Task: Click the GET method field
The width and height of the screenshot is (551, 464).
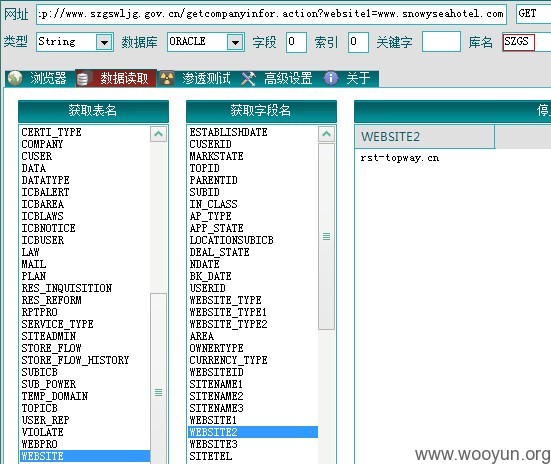Action: click(533, 14)
